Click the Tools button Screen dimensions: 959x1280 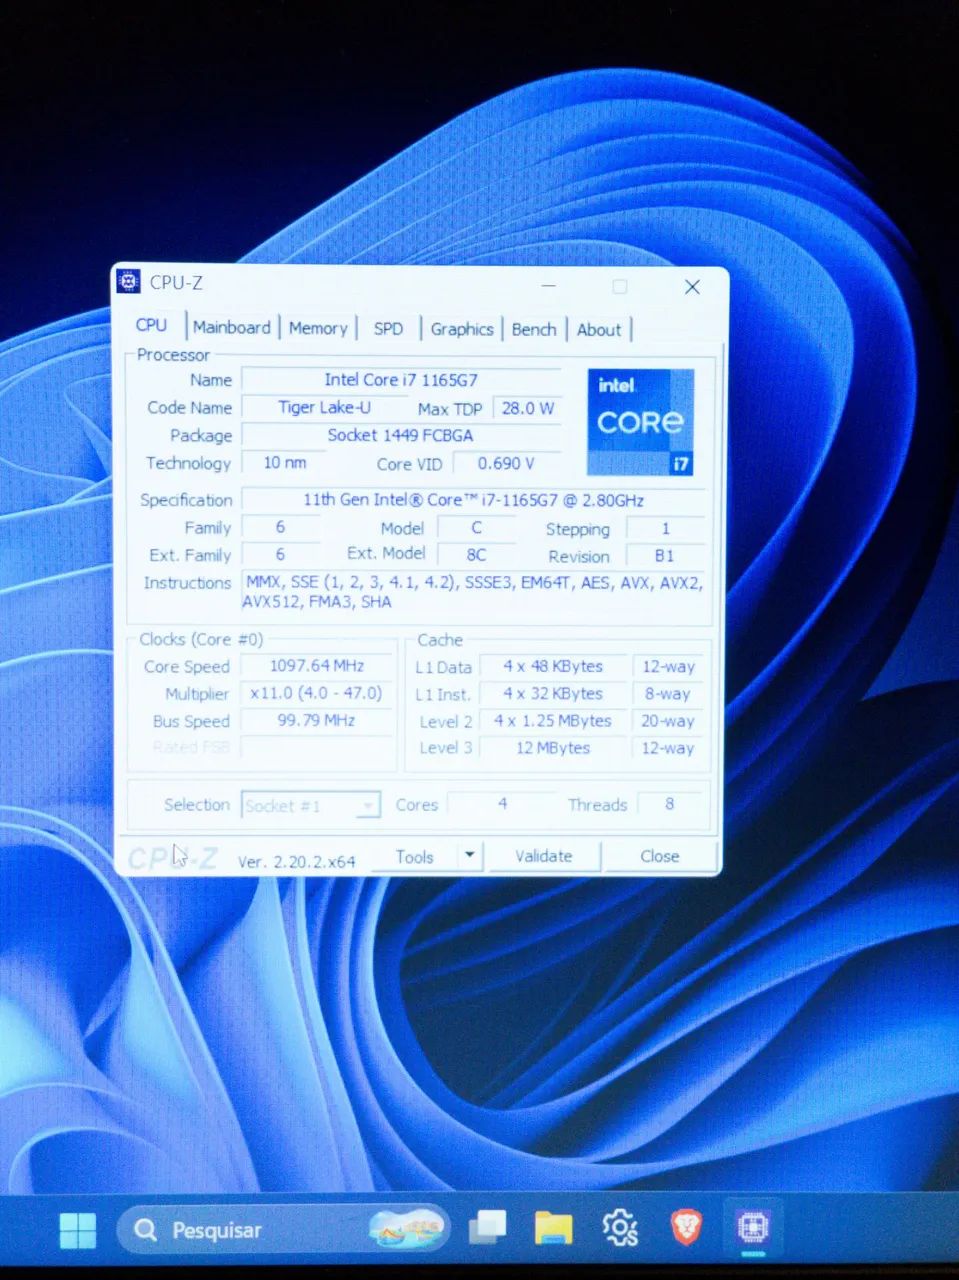point(414,857)
